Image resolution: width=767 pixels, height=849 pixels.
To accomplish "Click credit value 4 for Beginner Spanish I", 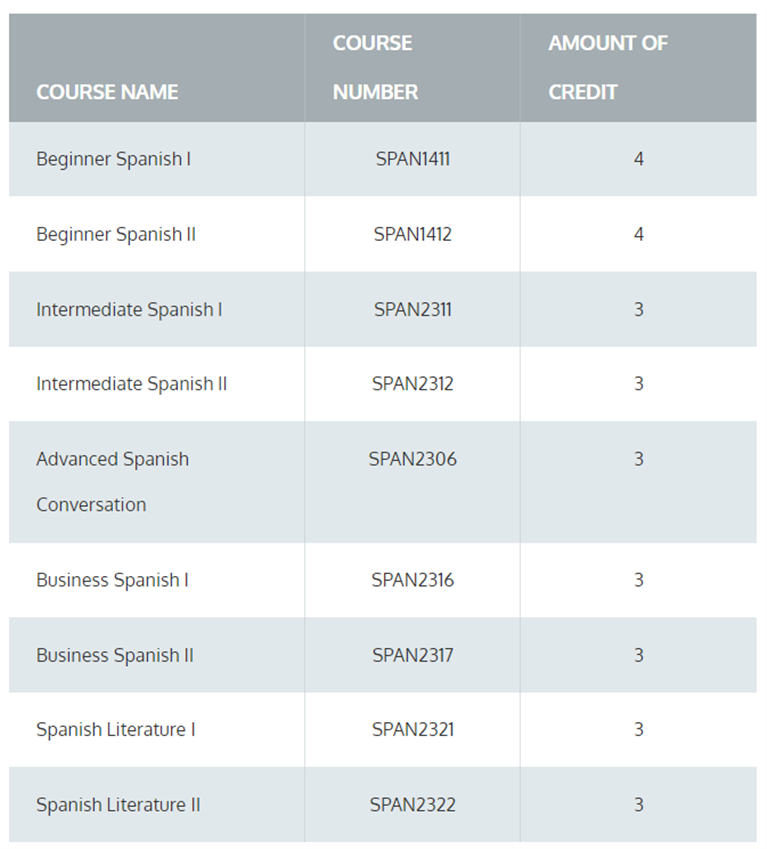I will (639, 159).
